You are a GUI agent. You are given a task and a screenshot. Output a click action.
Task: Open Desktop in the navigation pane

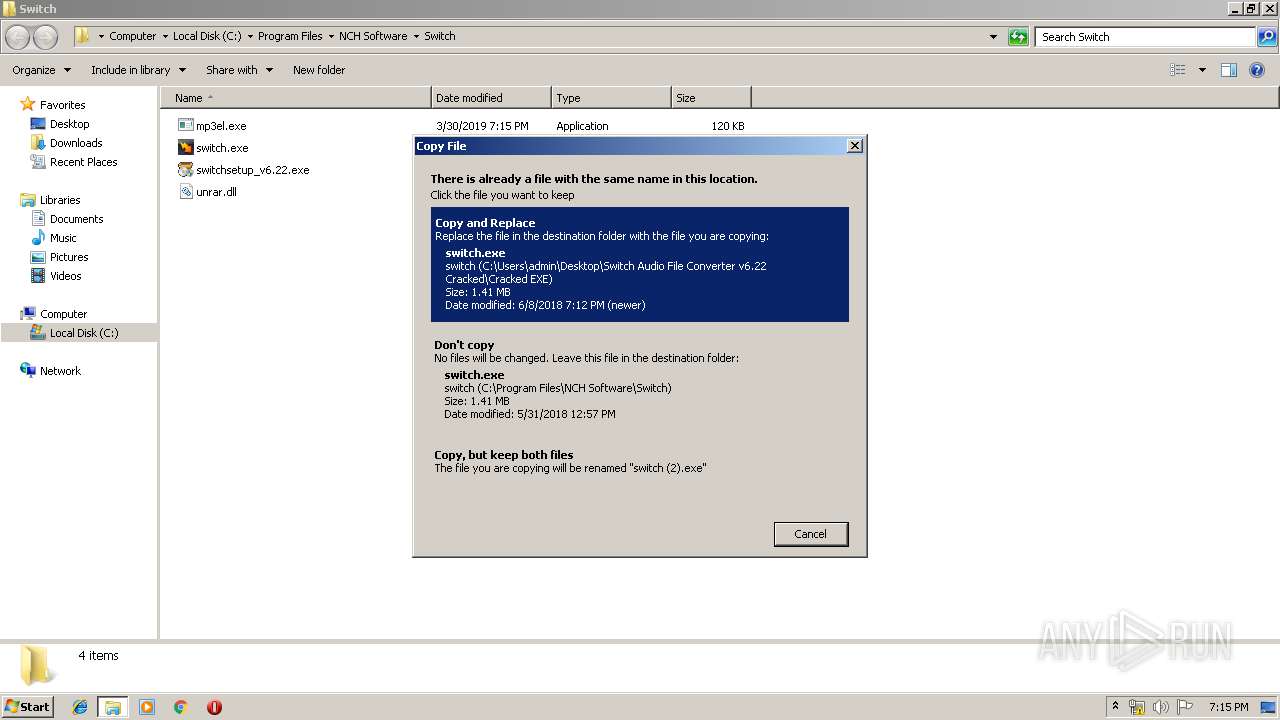[69, 124]
